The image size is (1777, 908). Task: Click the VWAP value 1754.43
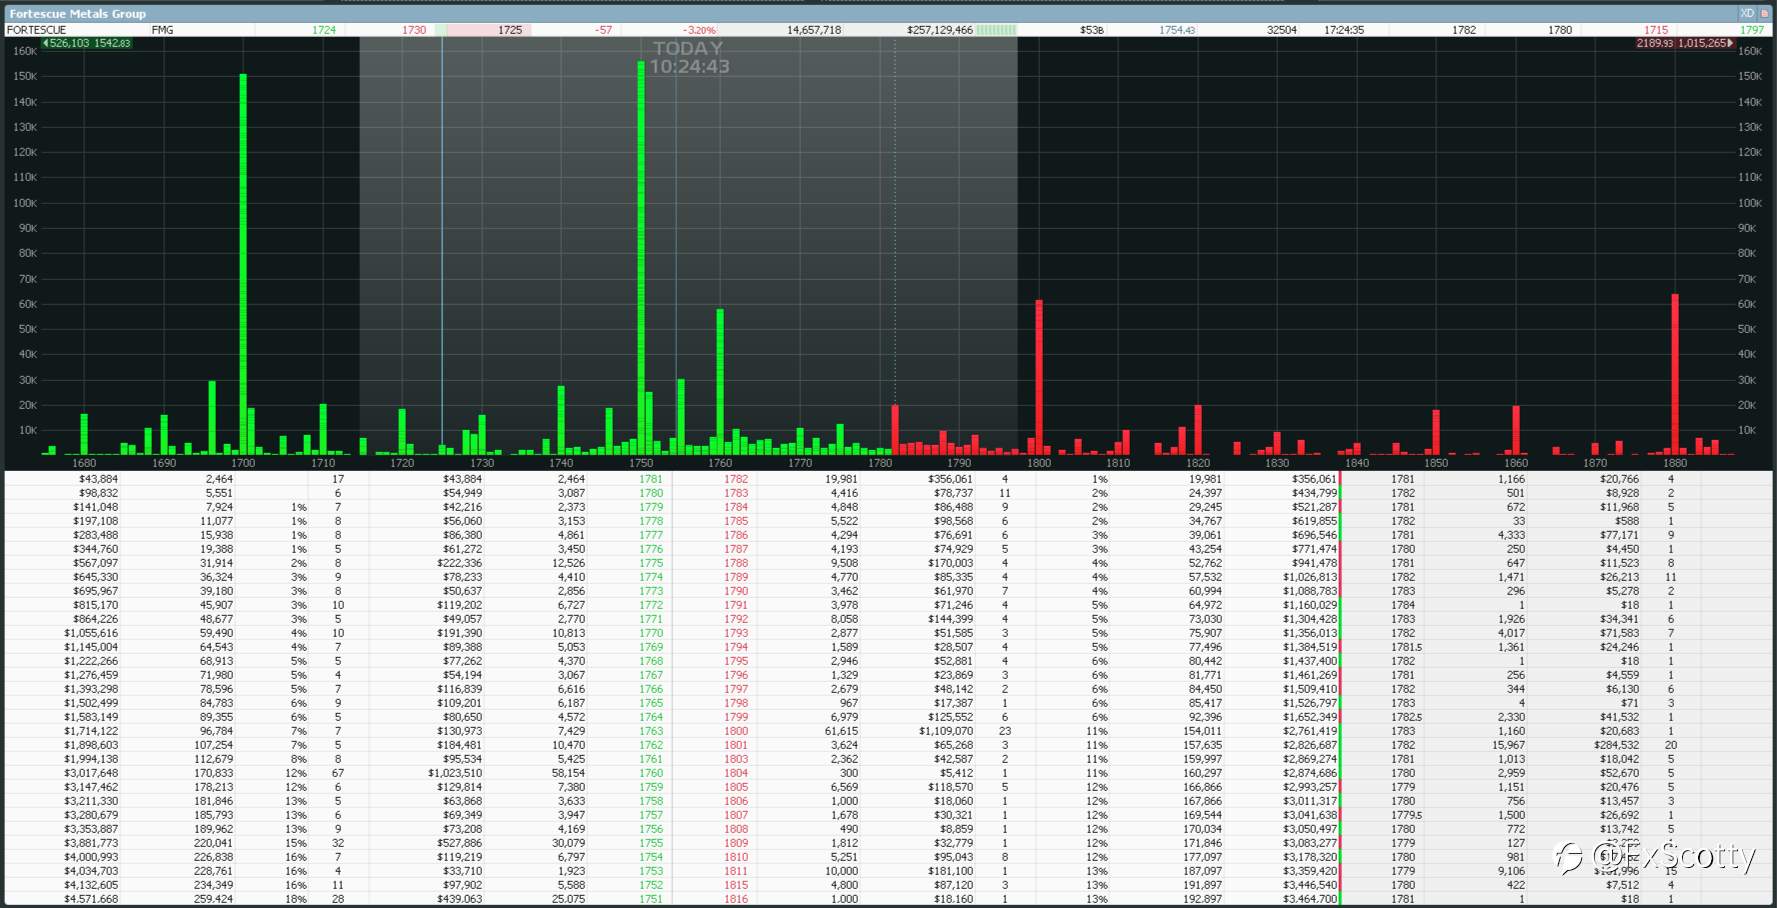[x=1177, y=30]
